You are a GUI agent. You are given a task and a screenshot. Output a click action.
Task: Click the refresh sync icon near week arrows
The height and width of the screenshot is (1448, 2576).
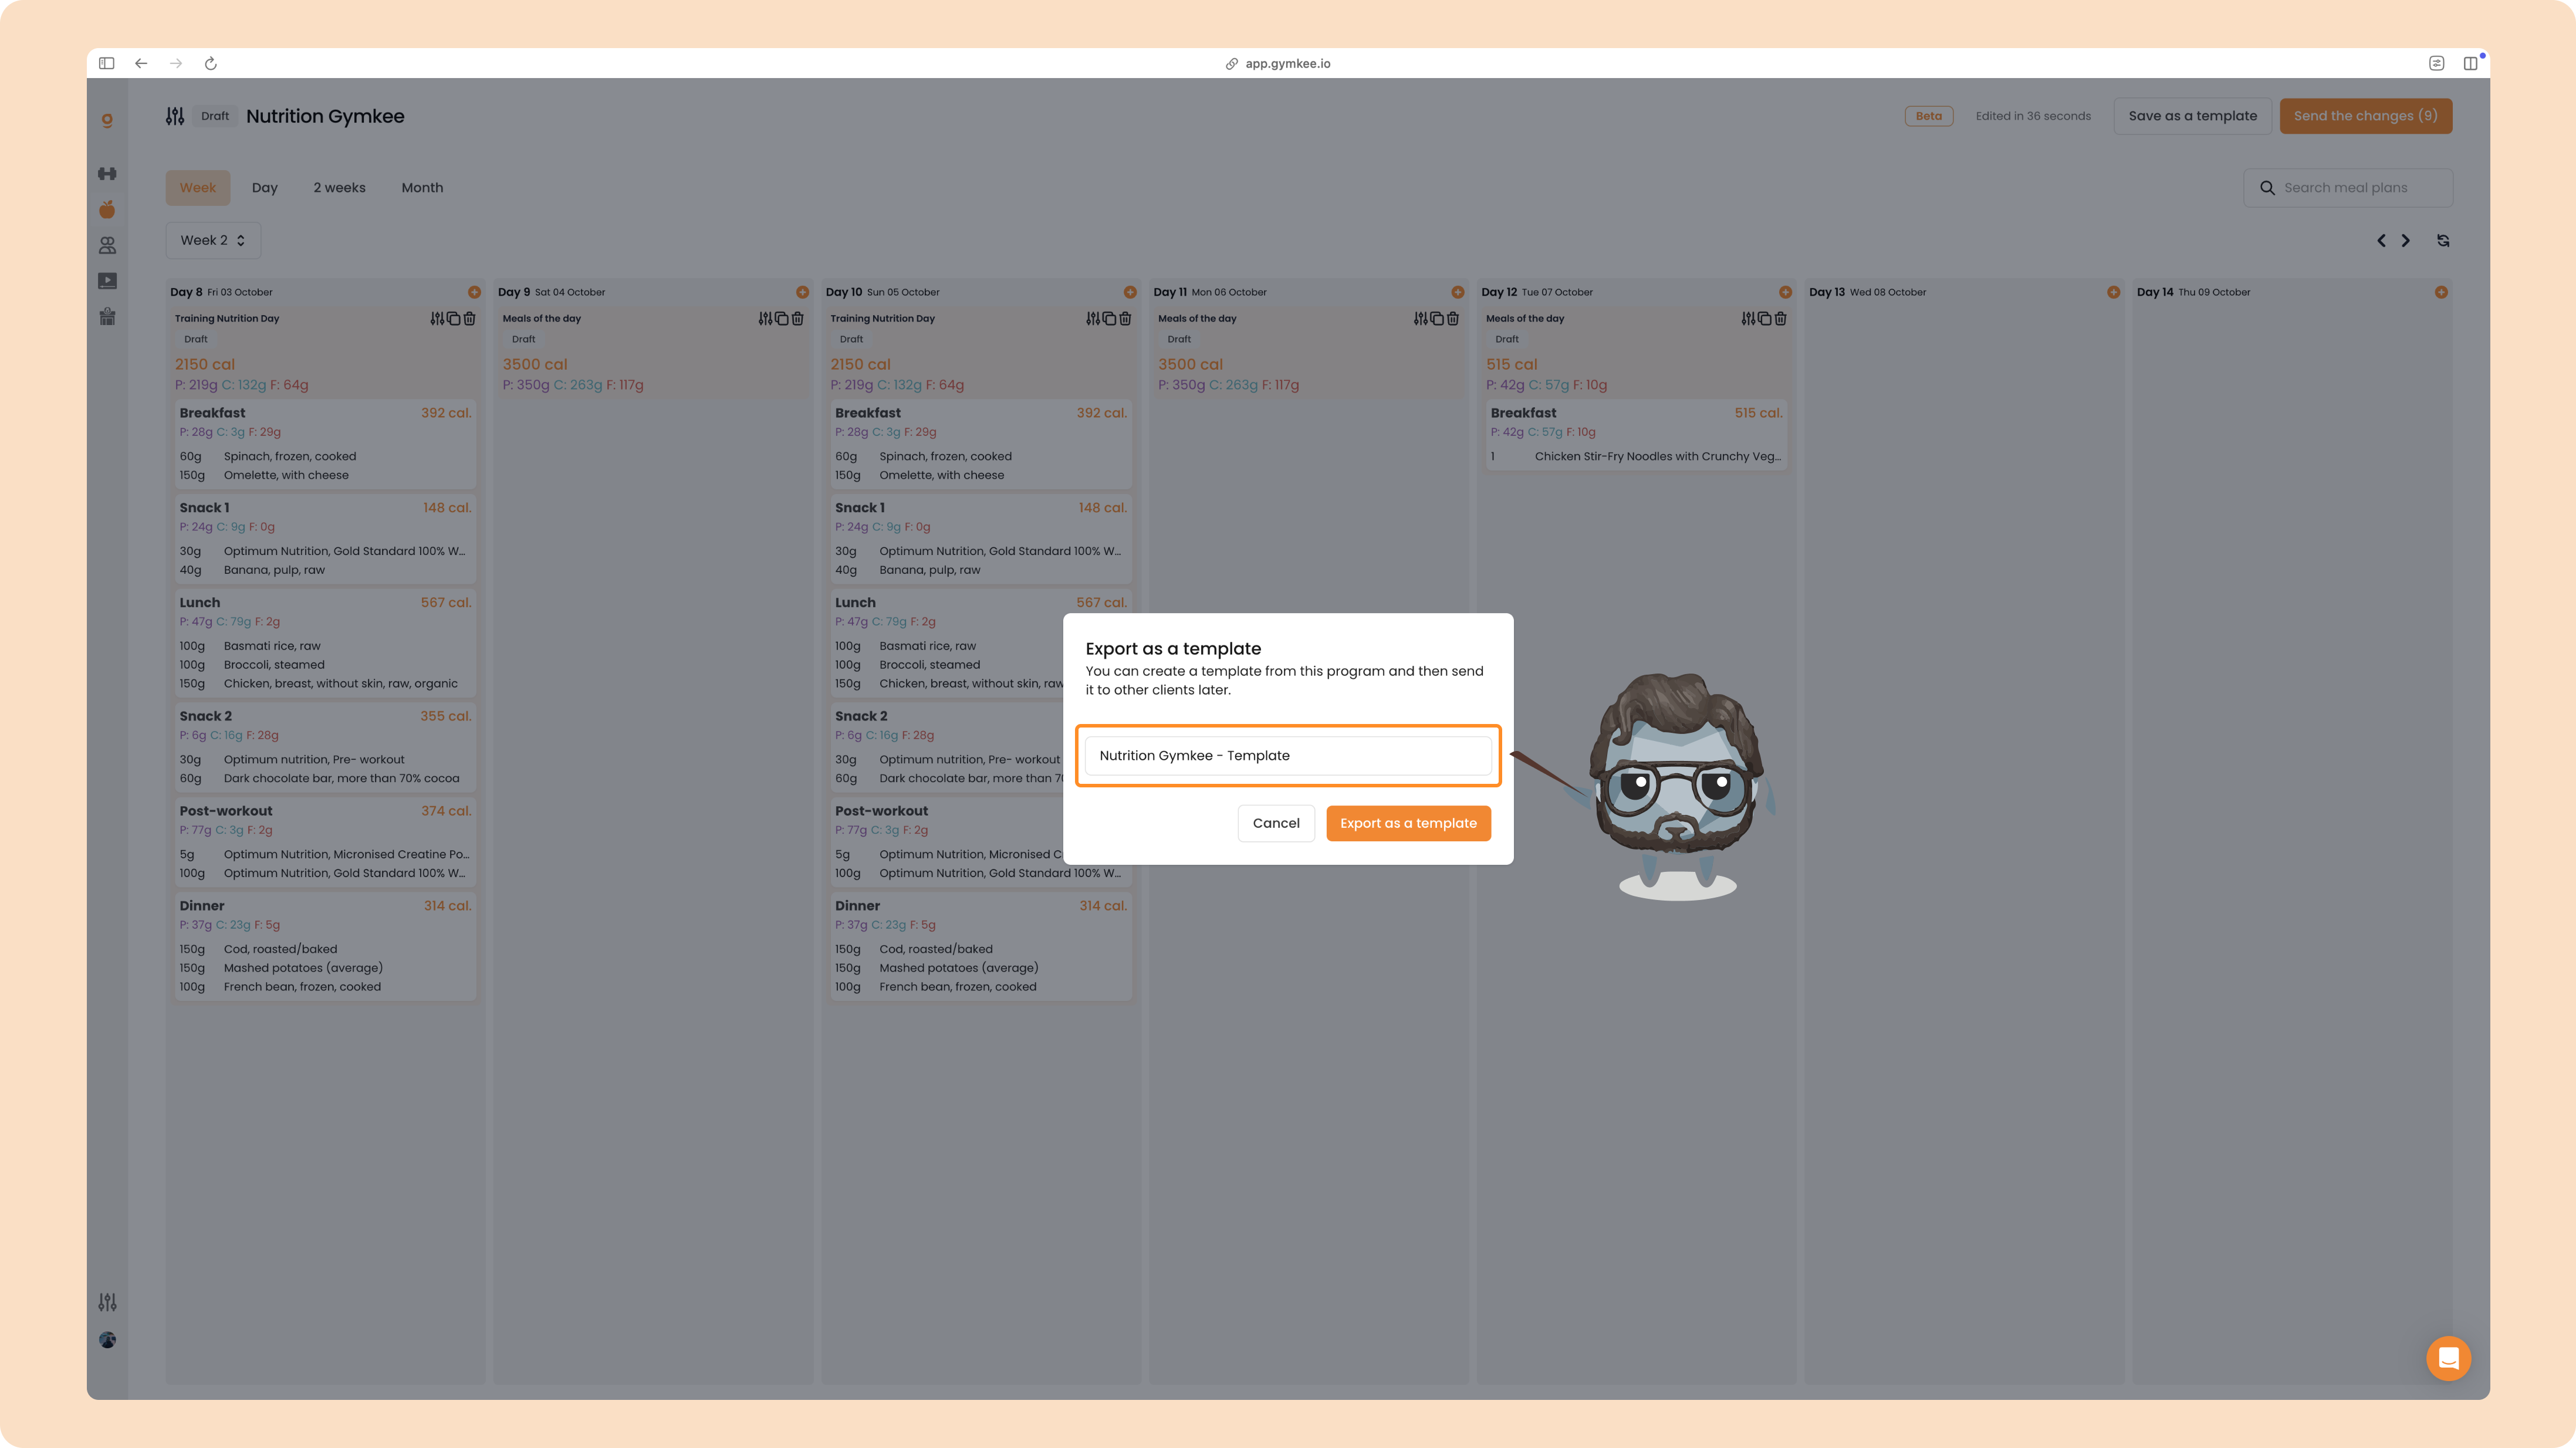pos(2443,241)
